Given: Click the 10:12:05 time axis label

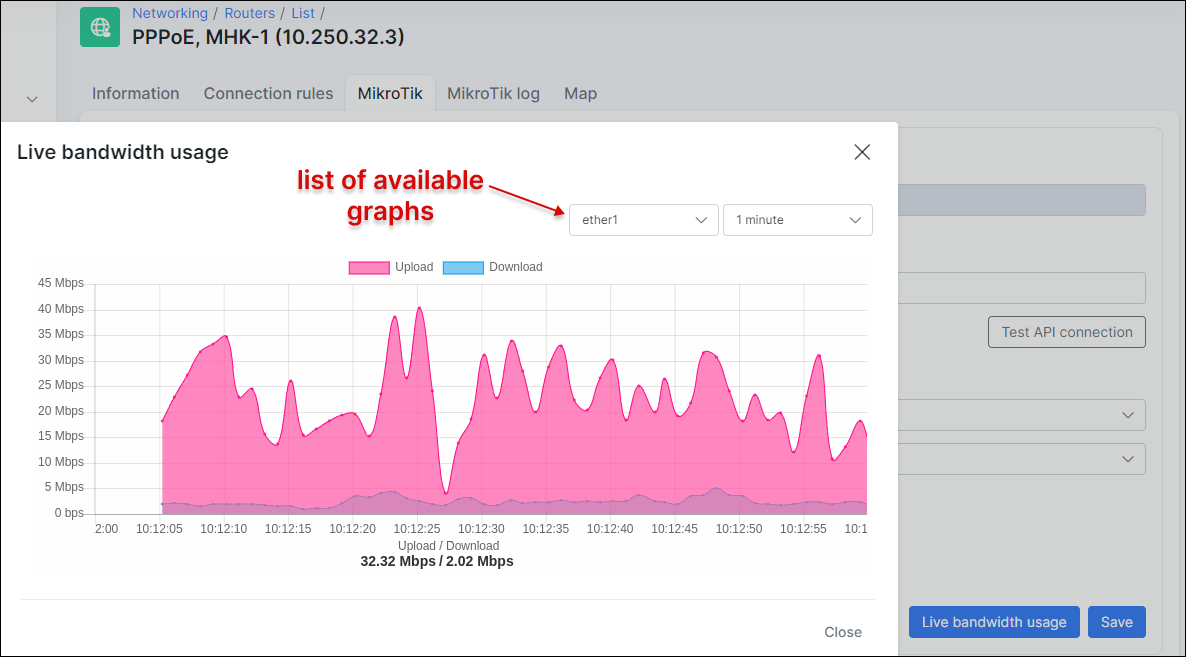Looking at the screenshot, I should click(159, 529).
